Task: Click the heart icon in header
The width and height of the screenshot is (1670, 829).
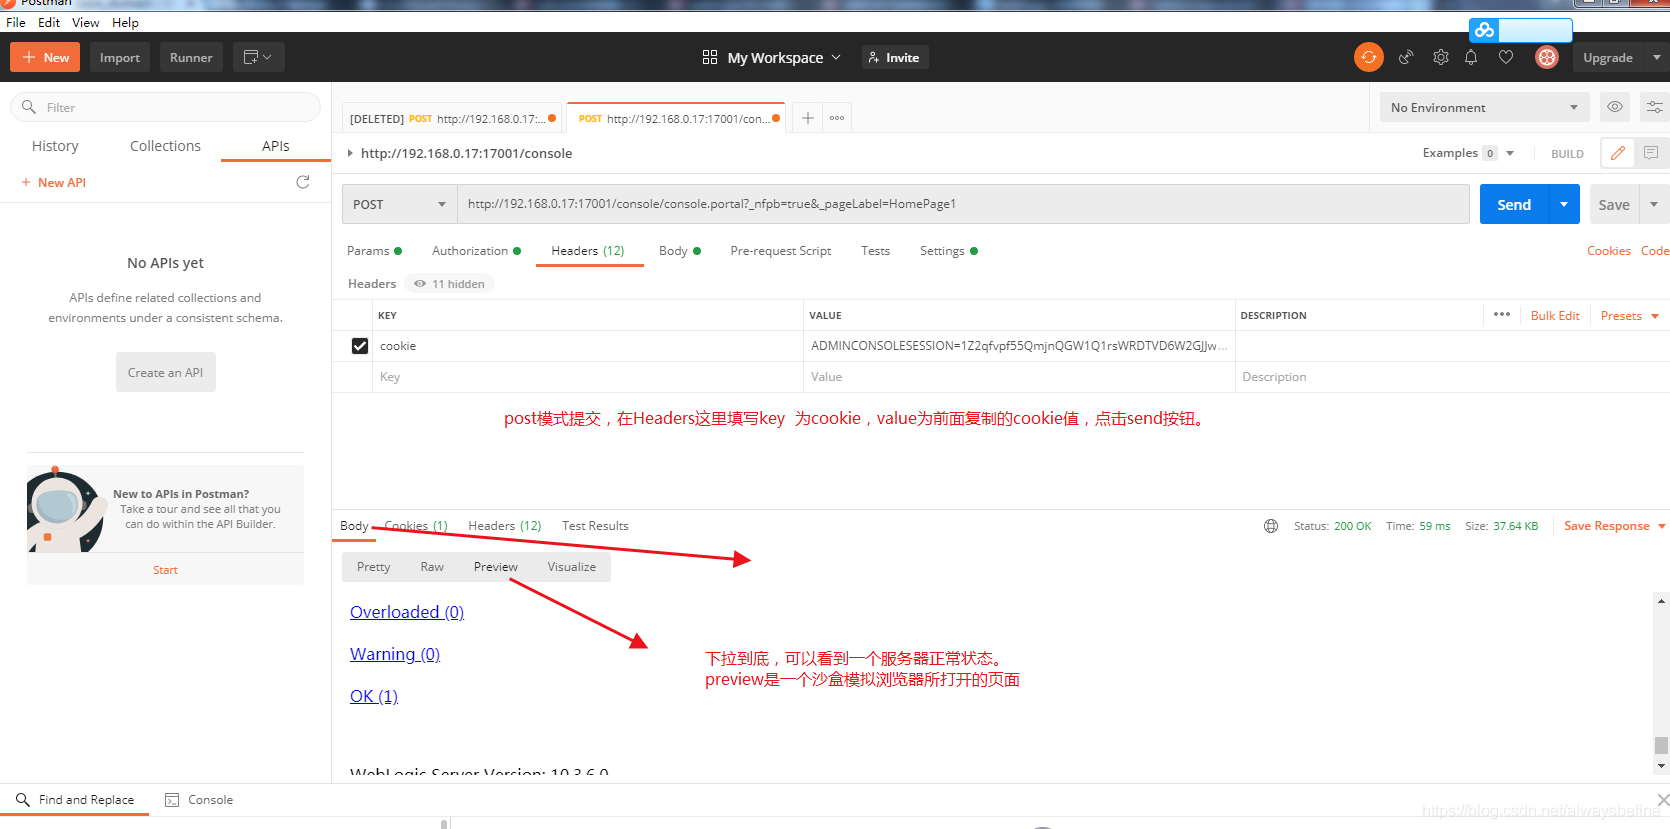Action: [x=1506, y=57]
